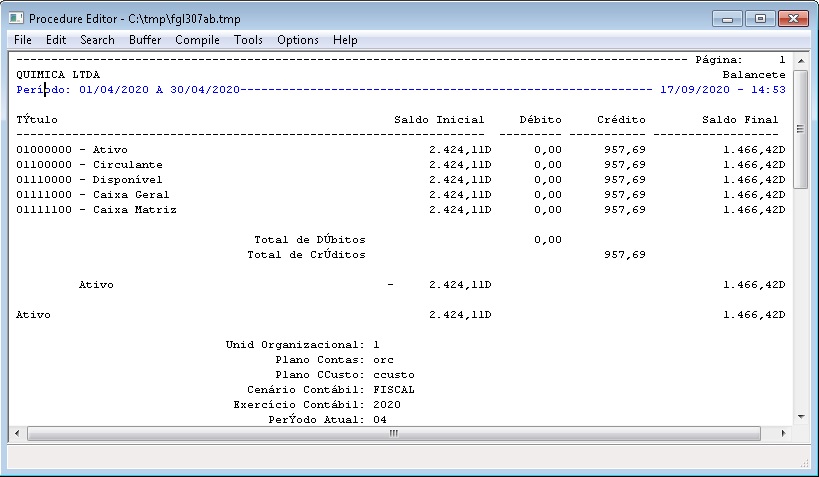Click the Procedure Editor title bar icon
The height and width of the screenshot is (477, 819).
pyautogui.click(x=16, y=18)
